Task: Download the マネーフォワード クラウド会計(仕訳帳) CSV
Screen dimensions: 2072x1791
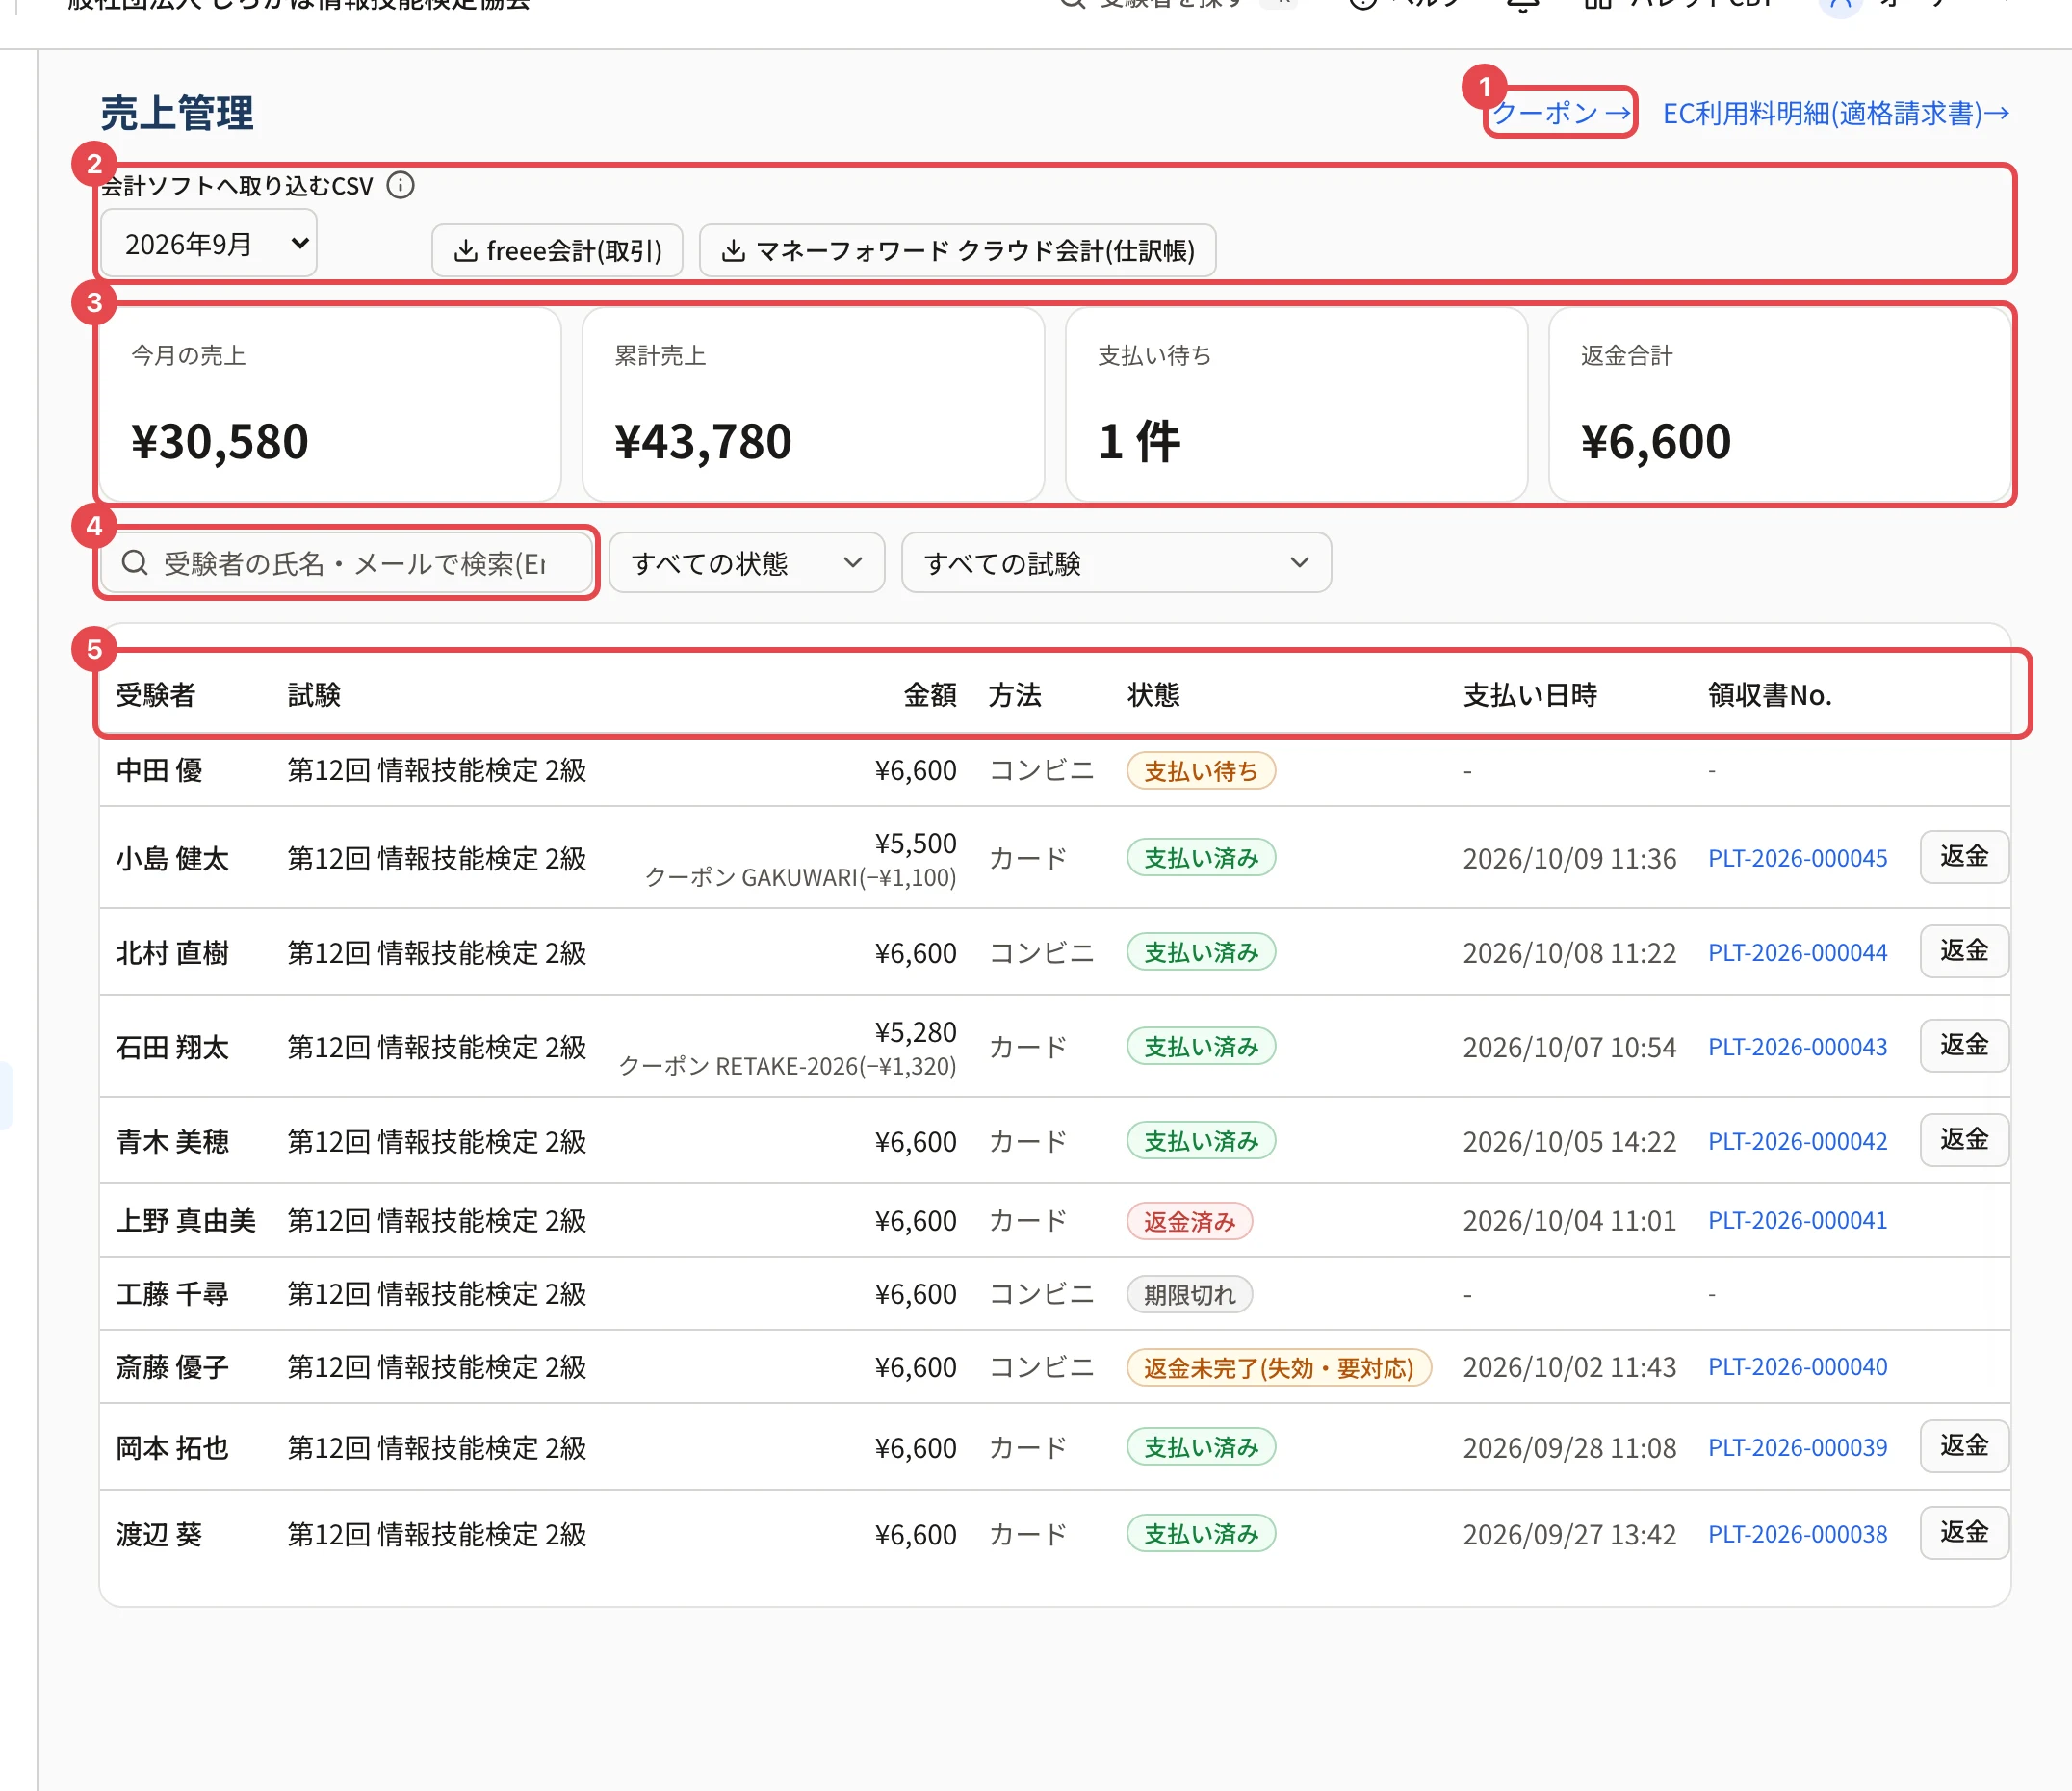Action: [957, 250]
